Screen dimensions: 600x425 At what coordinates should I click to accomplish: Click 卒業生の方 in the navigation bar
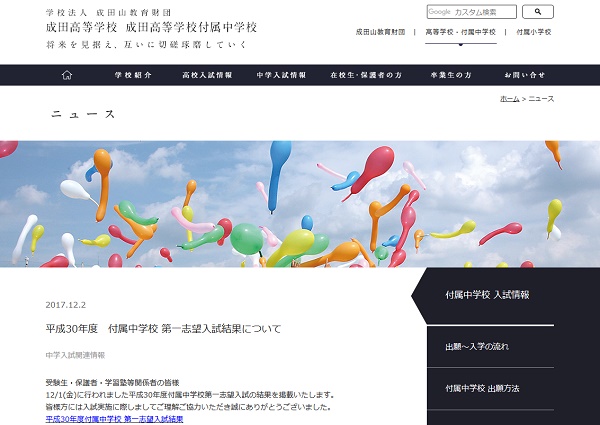pos(451,75)
